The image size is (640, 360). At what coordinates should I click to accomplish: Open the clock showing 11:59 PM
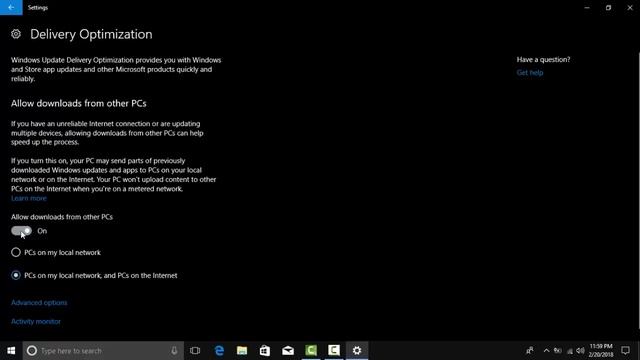click(x=601, y=351)
